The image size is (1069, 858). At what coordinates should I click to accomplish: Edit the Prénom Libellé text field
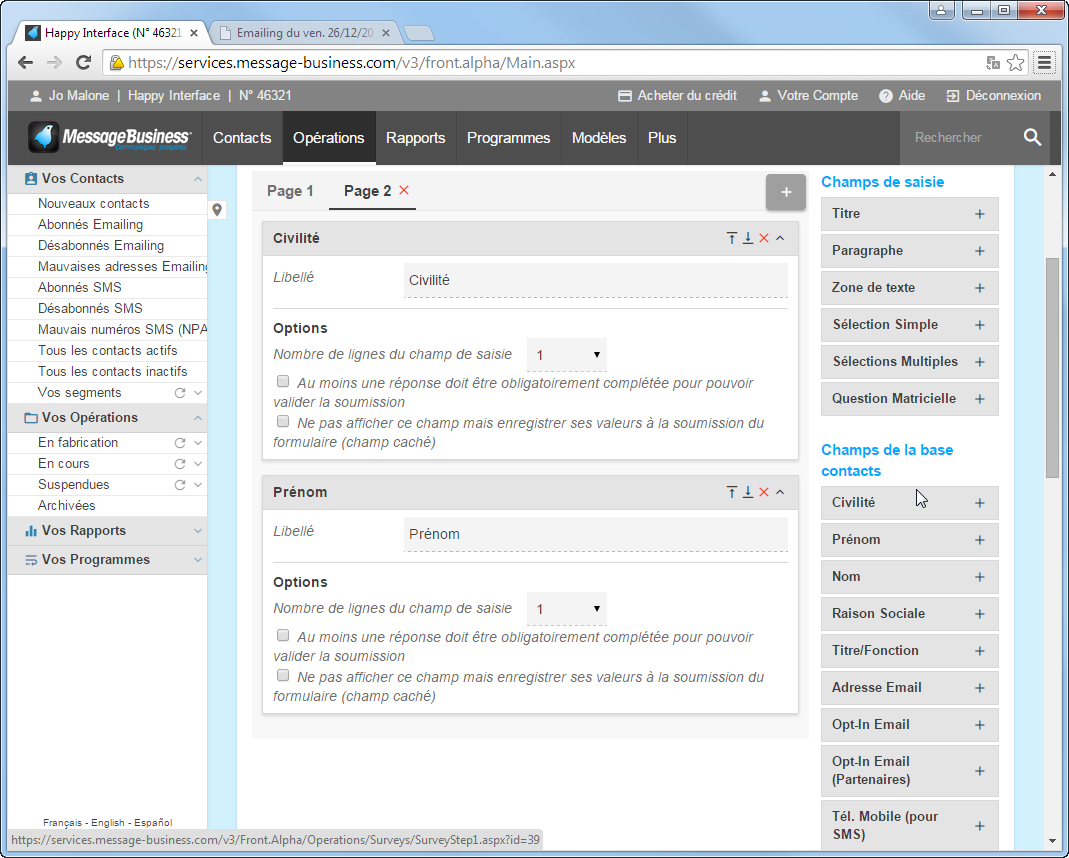point(595,534)
